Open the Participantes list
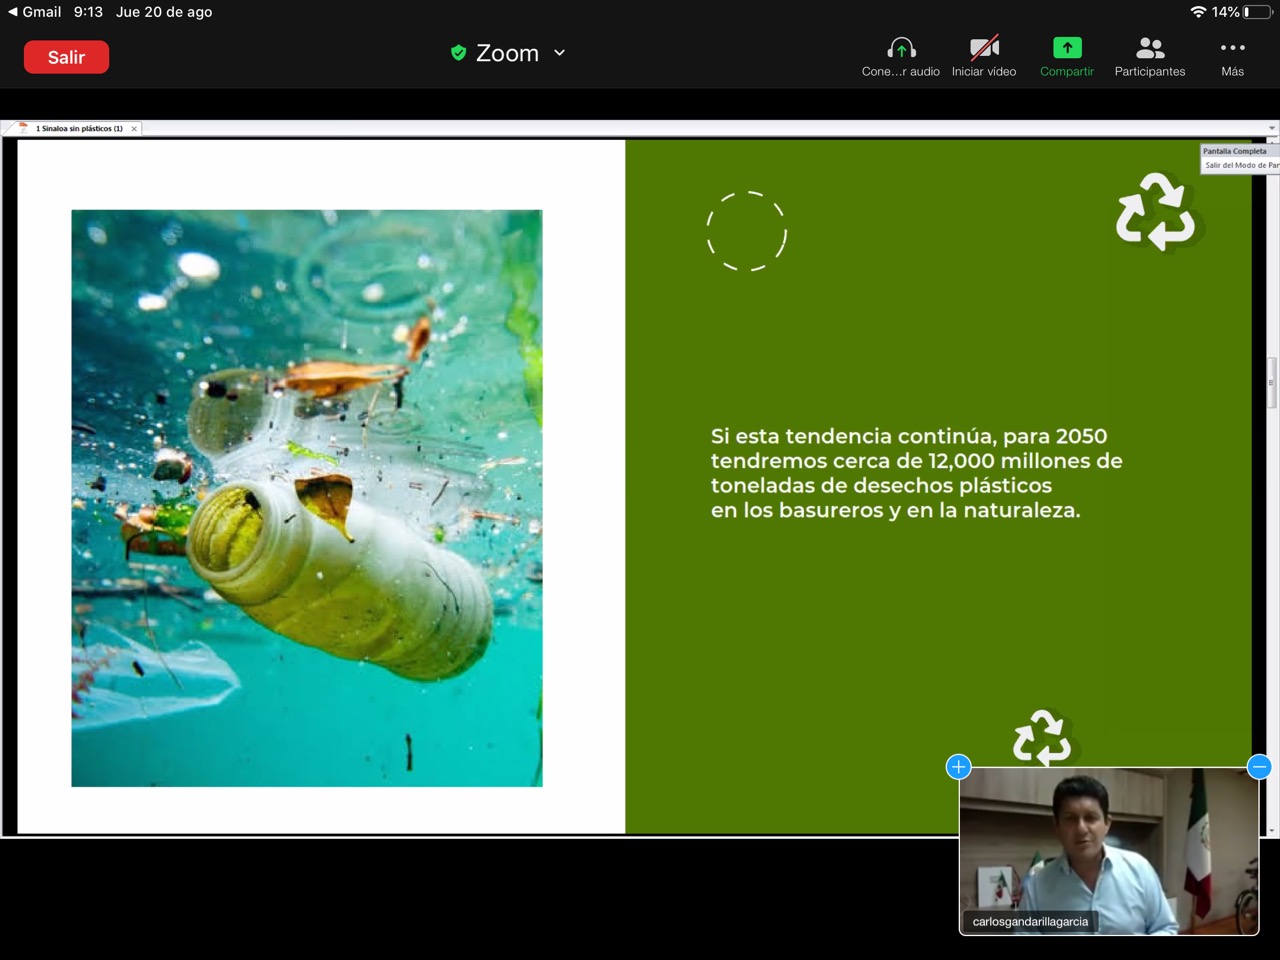This screenshot has height=960, width=1280. pyautogui.click(x=1149, y=56)
